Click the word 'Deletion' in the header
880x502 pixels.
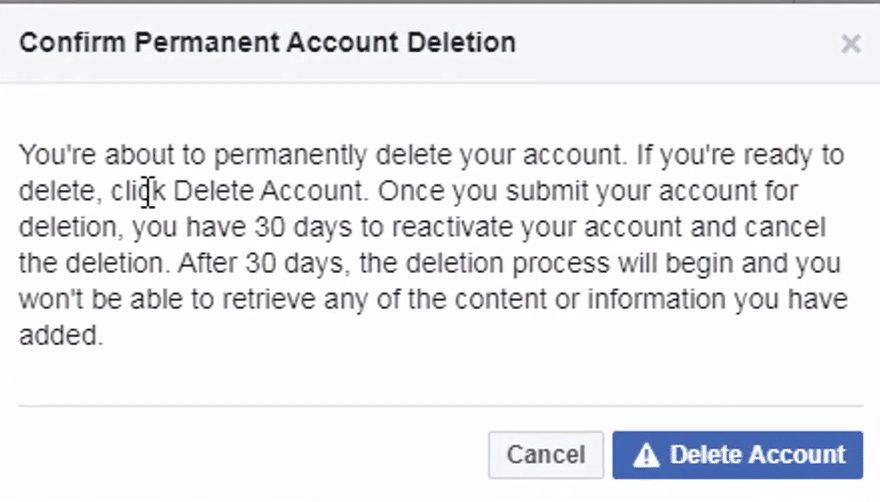(461, 43)
